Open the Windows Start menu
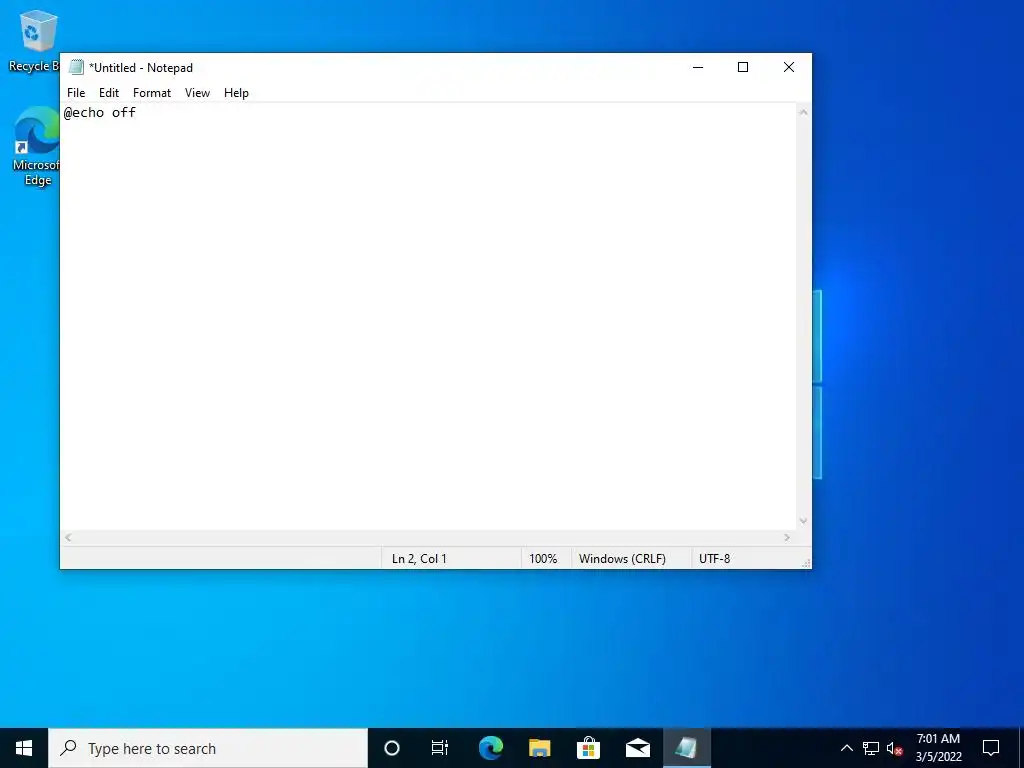 click(24, 748)
